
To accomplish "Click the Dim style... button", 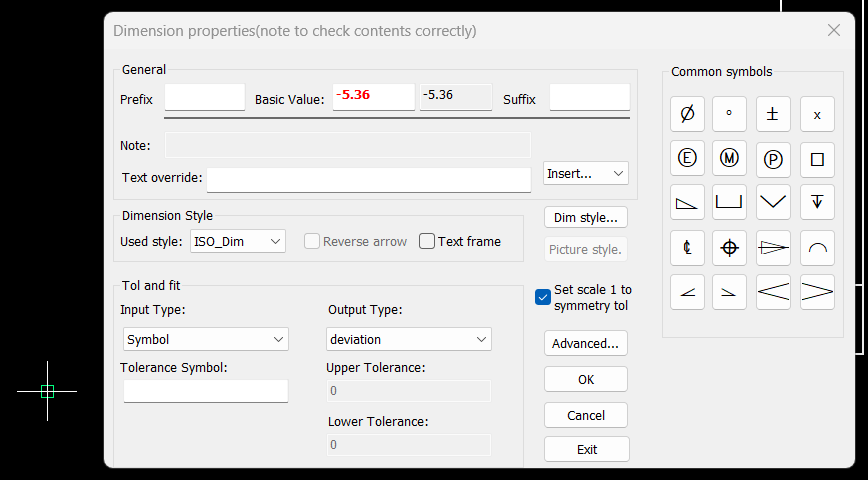I will (586, 218).
